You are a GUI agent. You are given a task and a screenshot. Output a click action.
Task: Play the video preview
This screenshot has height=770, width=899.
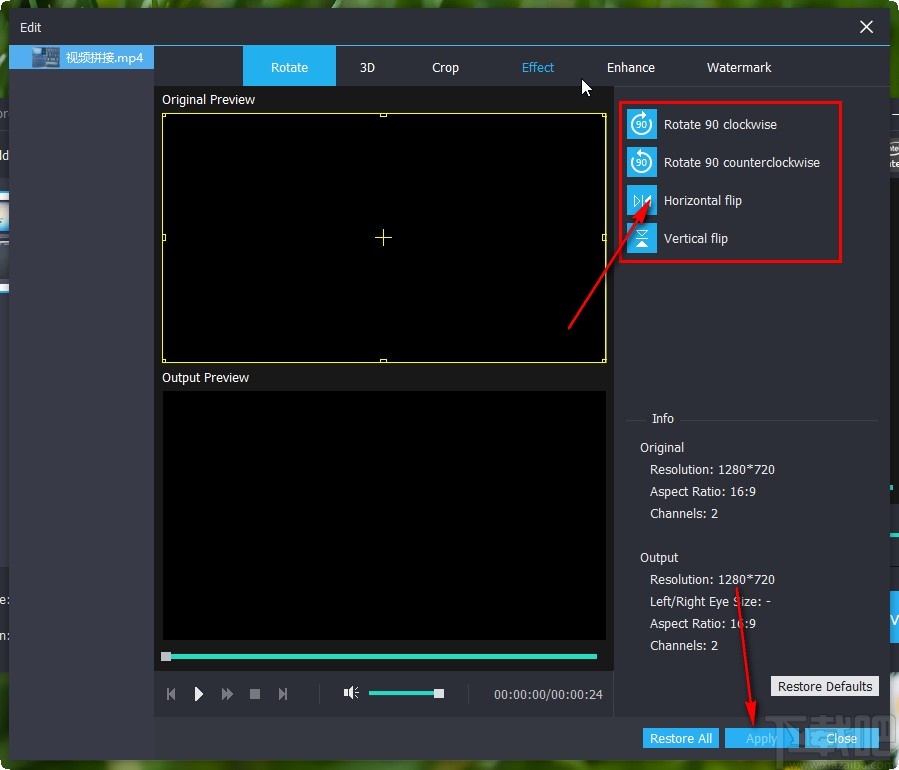pyautogui.click(x=198, y=694)
